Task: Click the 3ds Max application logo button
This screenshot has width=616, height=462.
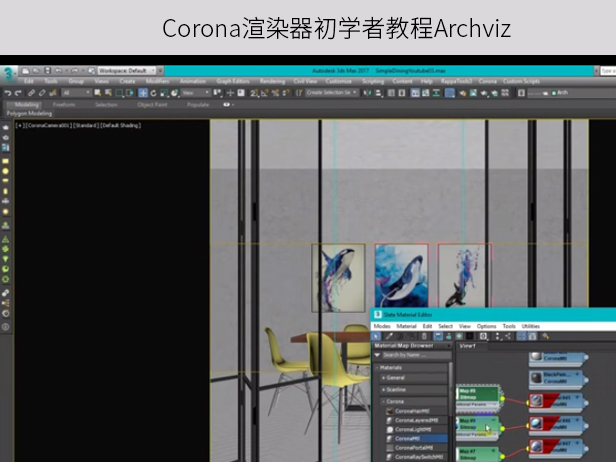Action: point(9,72)
